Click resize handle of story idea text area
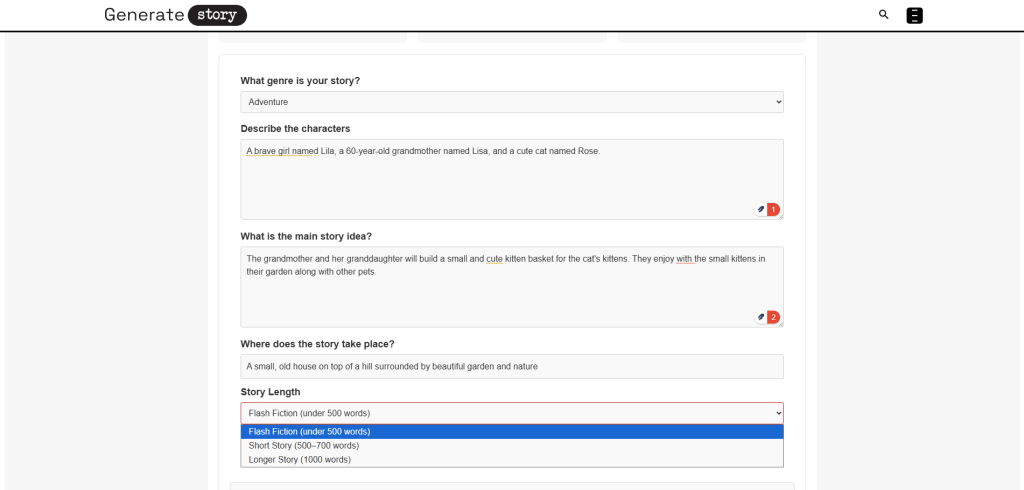 coord(780,324)
